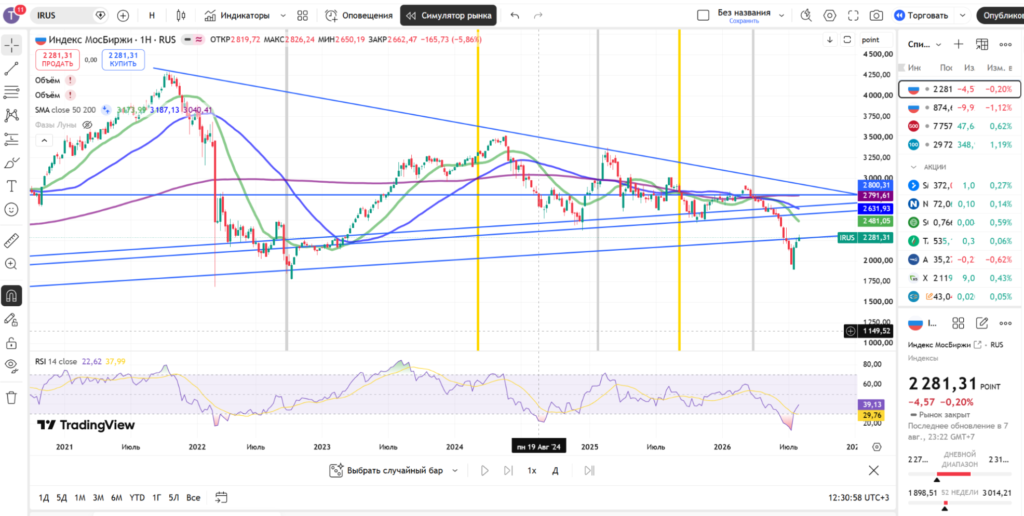Viewport: 1024px width, 516px height.
Task: Expand the indicators favorites dropdown arrow
Action: tap(282, 15)
